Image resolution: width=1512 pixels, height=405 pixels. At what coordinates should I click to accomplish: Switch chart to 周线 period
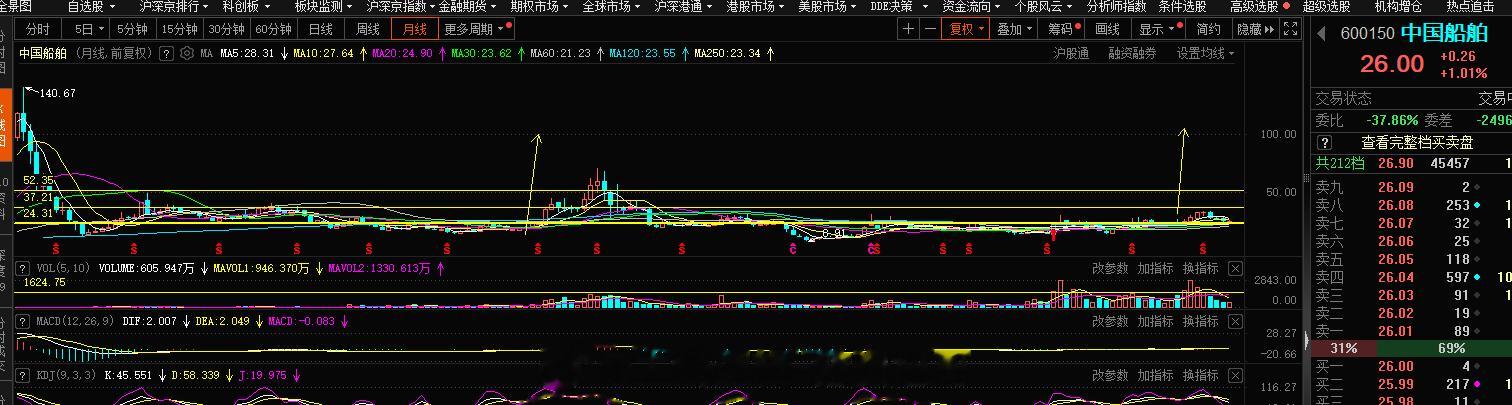point(368,29)
